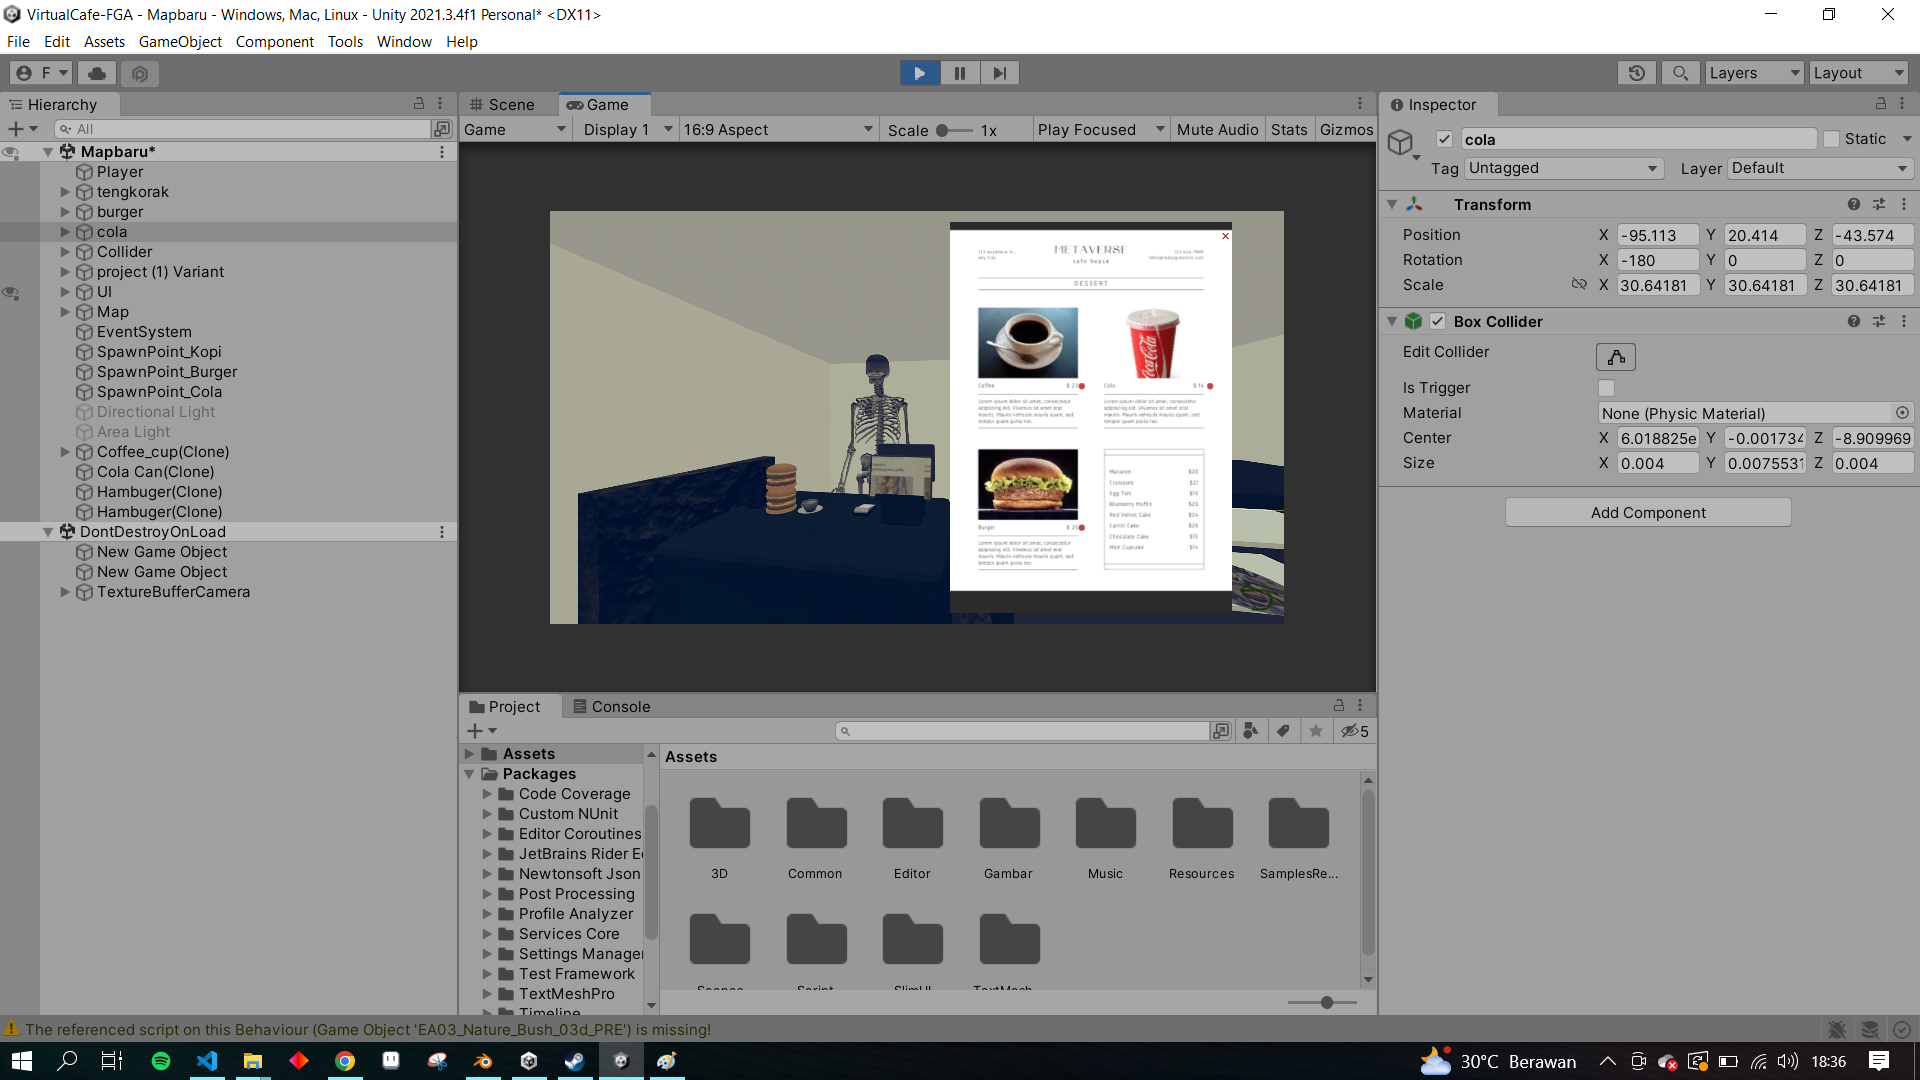1920x1080 pixels.
Task: Enable the Static checkbox
Action: point(1832,139)
